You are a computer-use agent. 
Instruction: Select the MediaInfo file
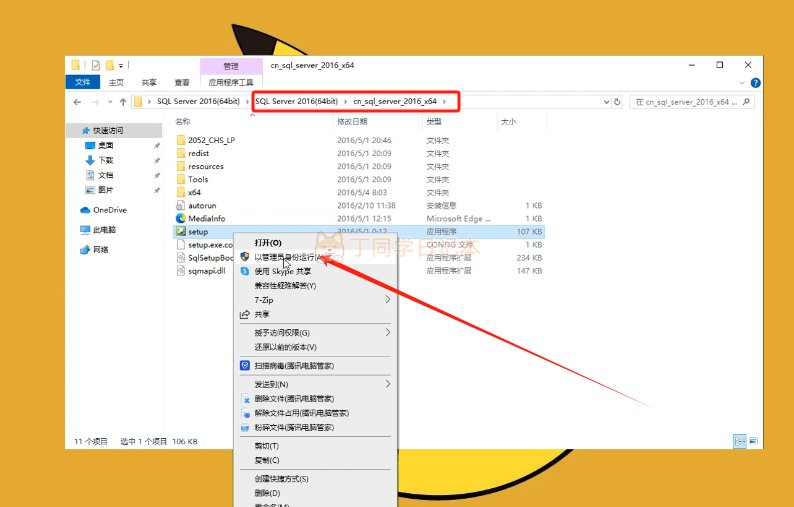[x=207, y=218]
